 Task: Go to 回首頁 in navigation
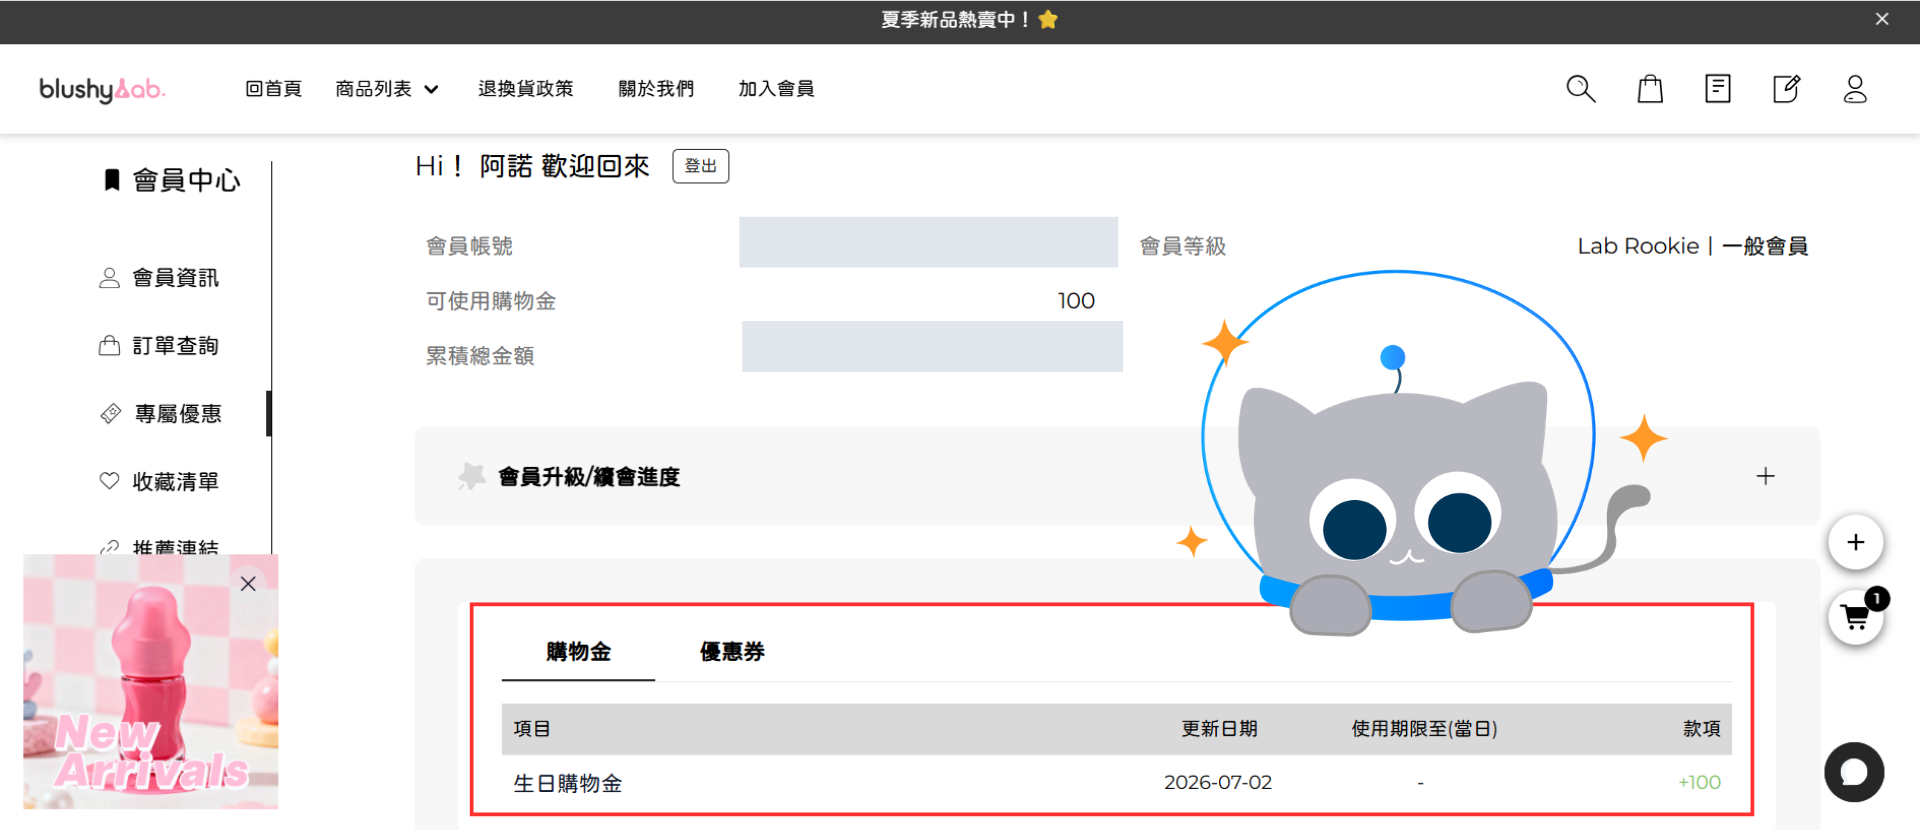click(273, 89)
